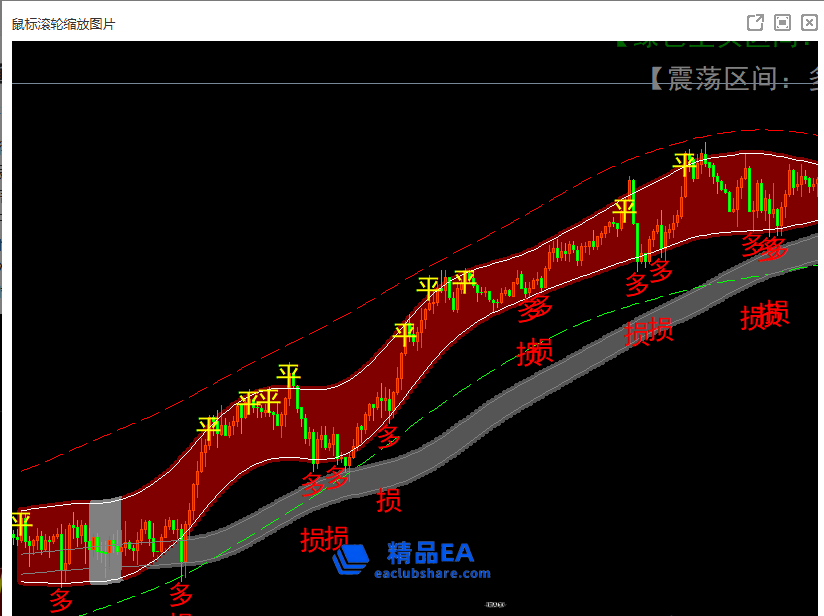Click the blue stacked-layers watermark logo
Viewport: 824px width, 616px height.
[x=351, y=560]
